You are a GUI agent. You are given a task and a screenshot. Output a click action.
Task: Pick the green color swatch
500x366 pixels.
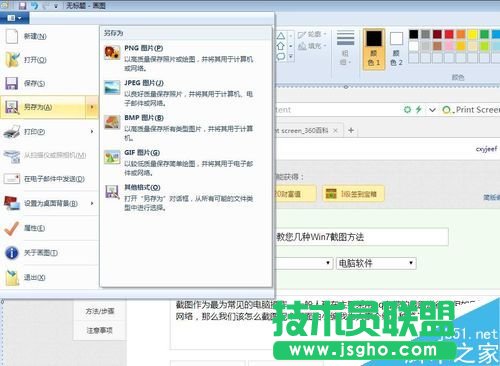[484, 34]
